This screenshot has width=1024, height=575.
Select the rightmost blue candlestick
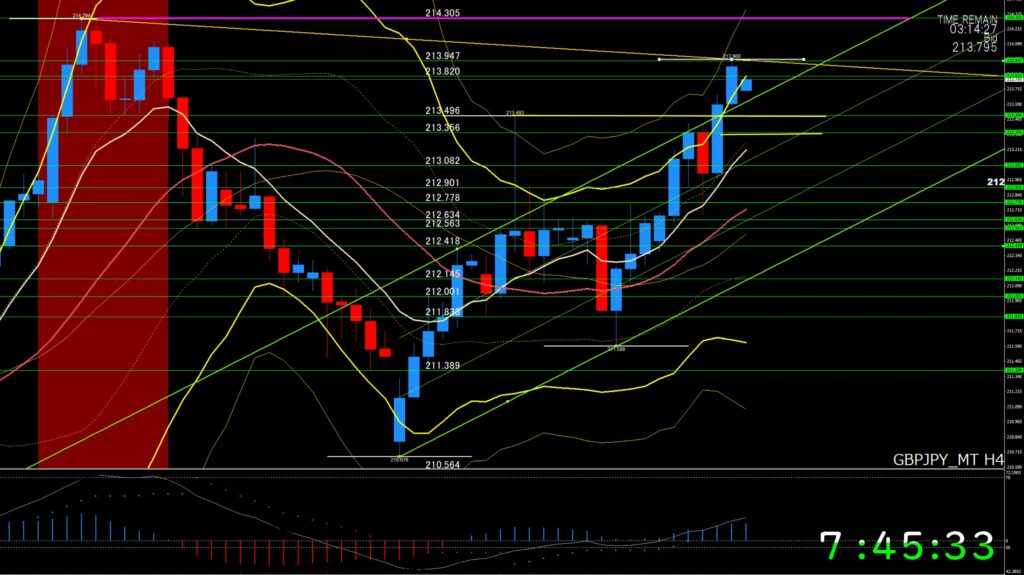pyautogui.click(x=746, y=85)
